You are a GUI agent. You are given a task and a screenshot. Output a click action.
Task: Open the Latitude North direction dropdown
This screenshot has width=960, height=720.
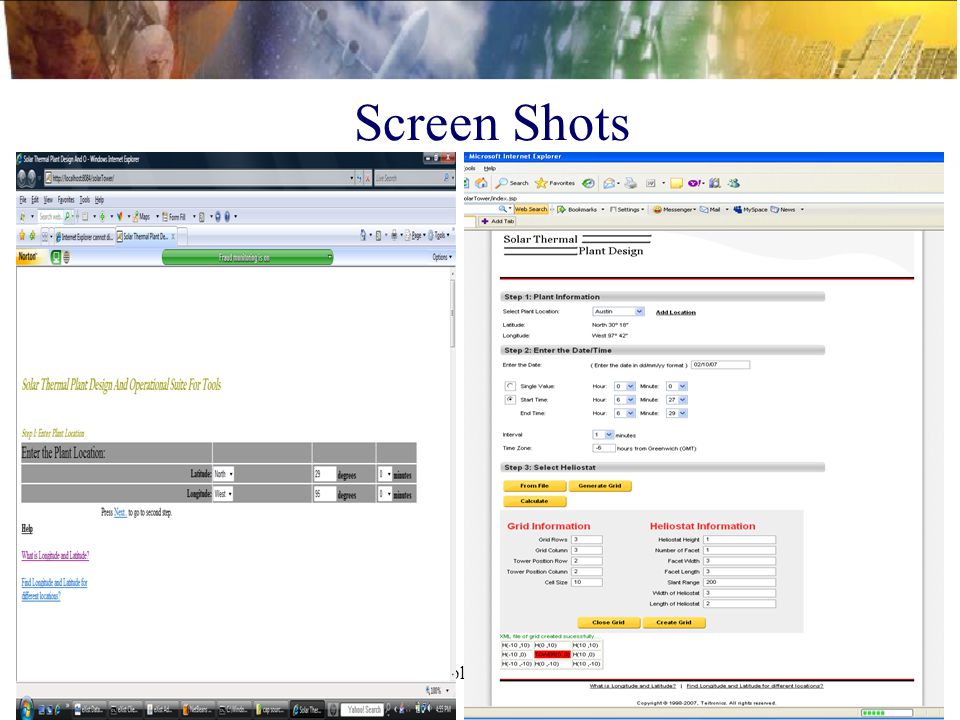[x=223, y=474]
